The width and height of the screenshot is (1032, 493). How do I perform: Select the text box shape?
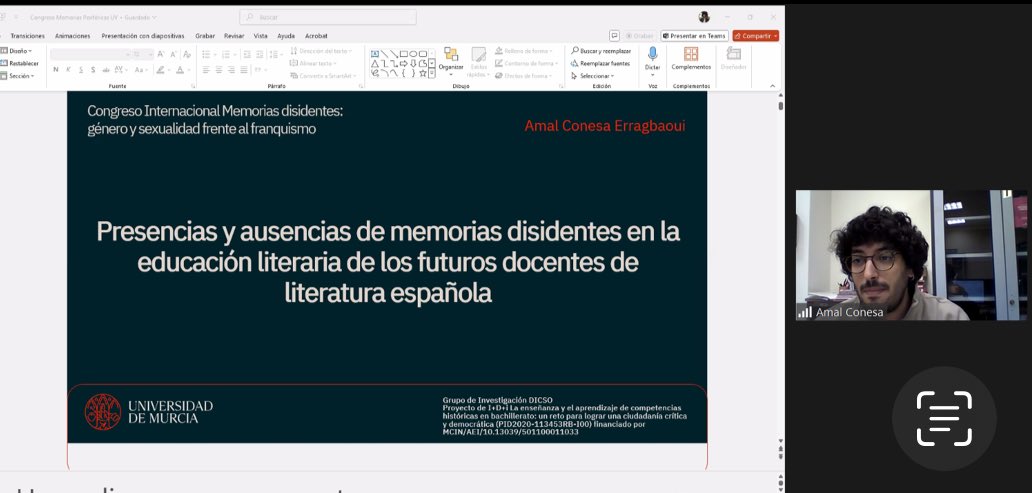pos(375,54)
